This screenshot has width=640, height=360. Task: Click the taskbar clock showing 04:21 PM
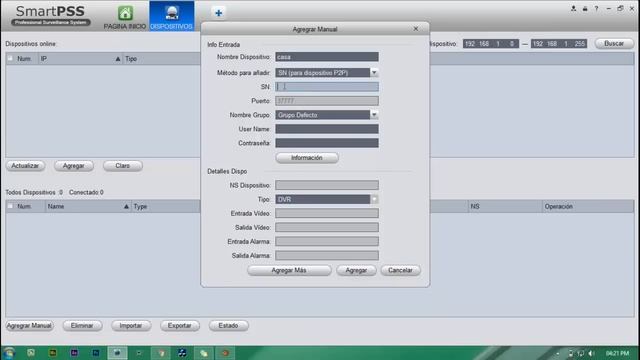[618, 353]
